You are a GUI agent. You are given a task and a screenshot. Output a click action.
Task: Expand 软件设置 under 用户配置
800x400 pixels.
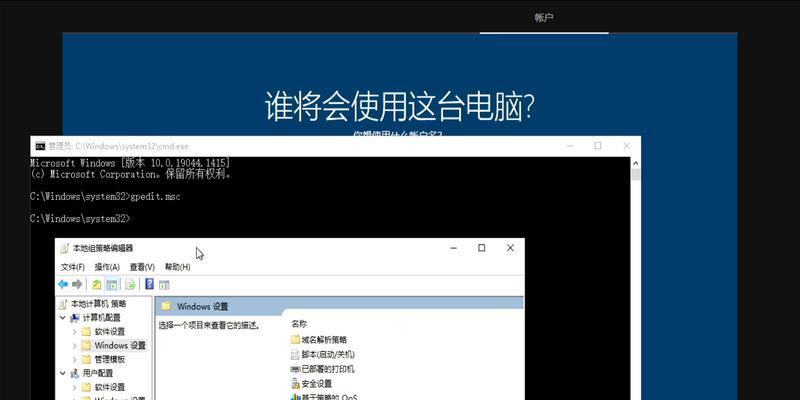pos(74,387)
